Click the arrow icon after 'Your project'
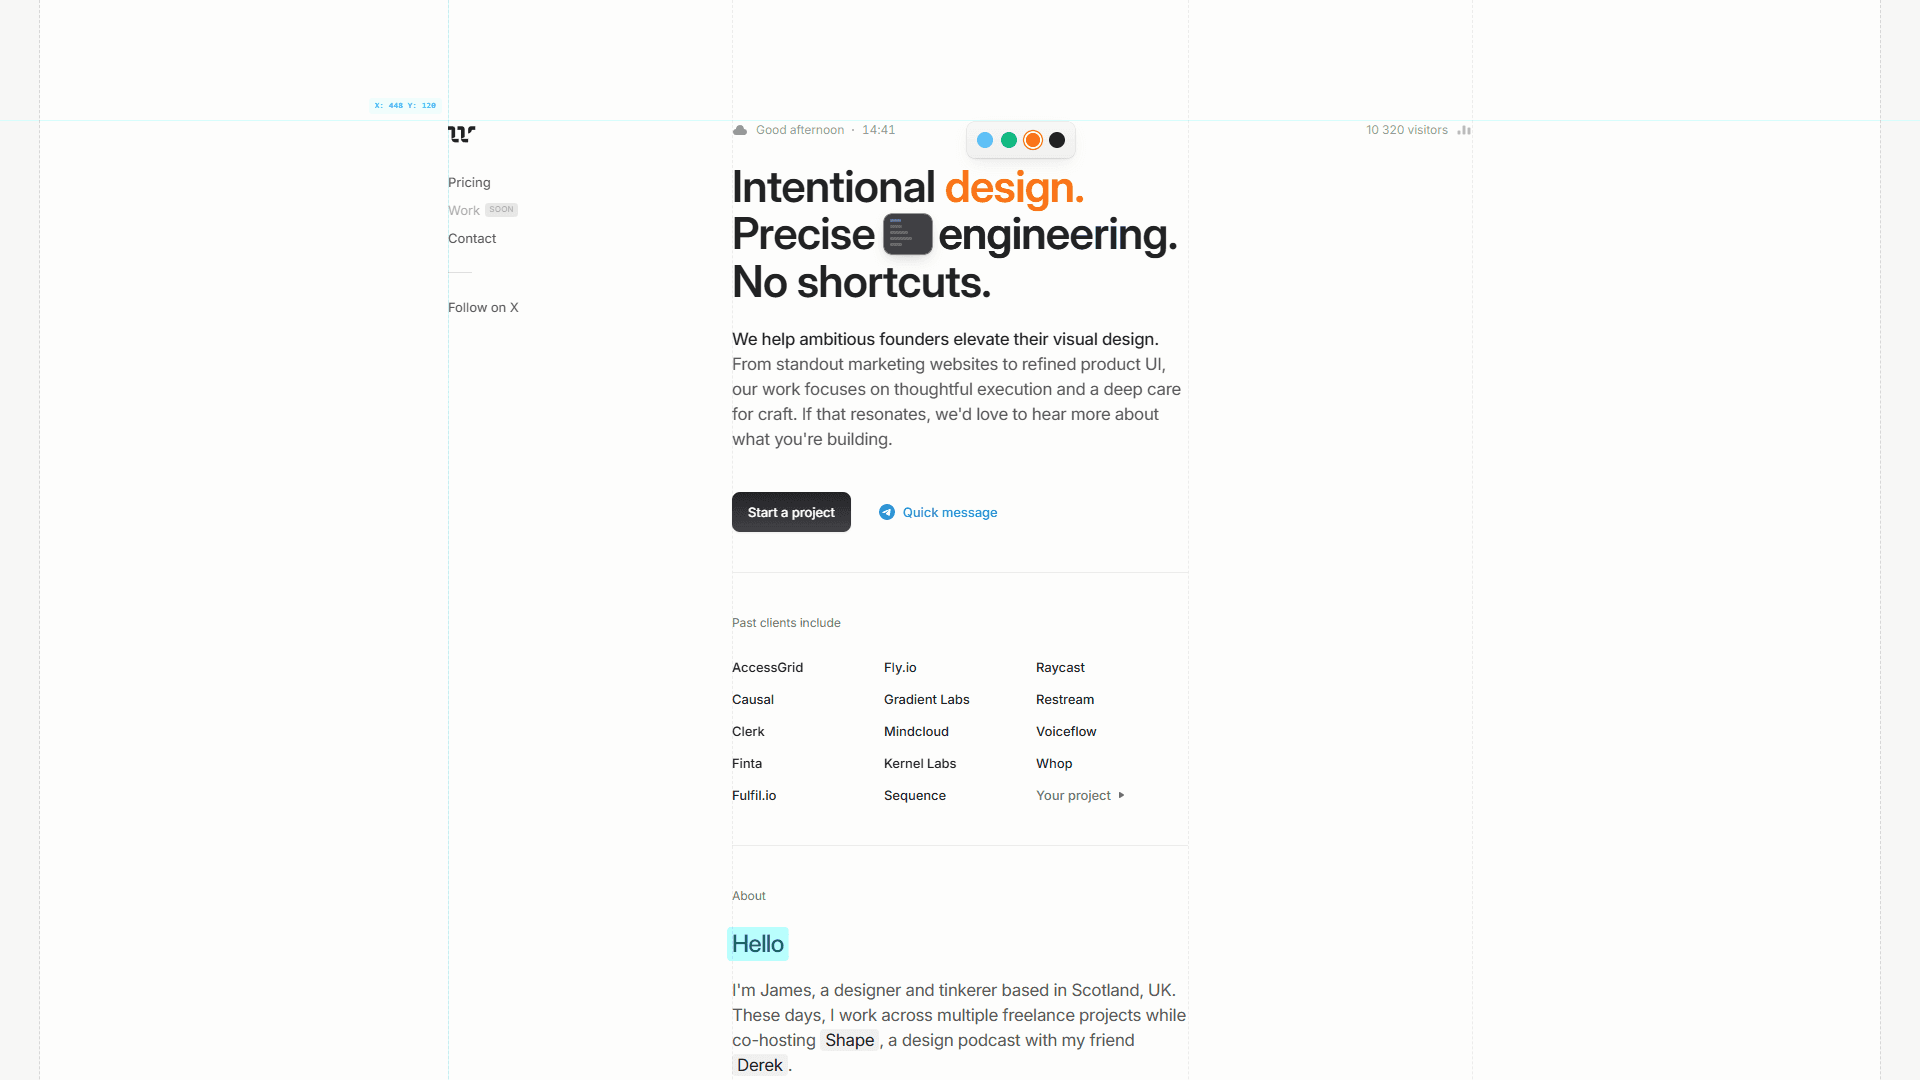This screenshot has height=1080, width=1920. tap(1122, 795)
